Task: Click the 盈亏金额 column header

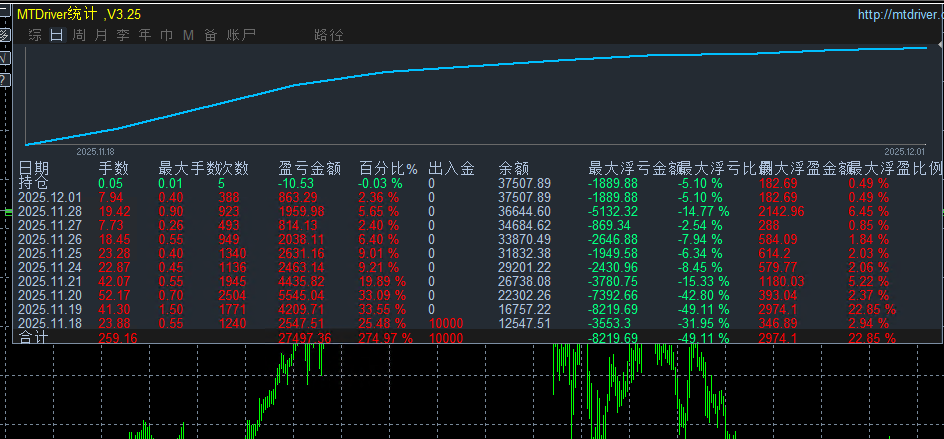Action: 310,168
